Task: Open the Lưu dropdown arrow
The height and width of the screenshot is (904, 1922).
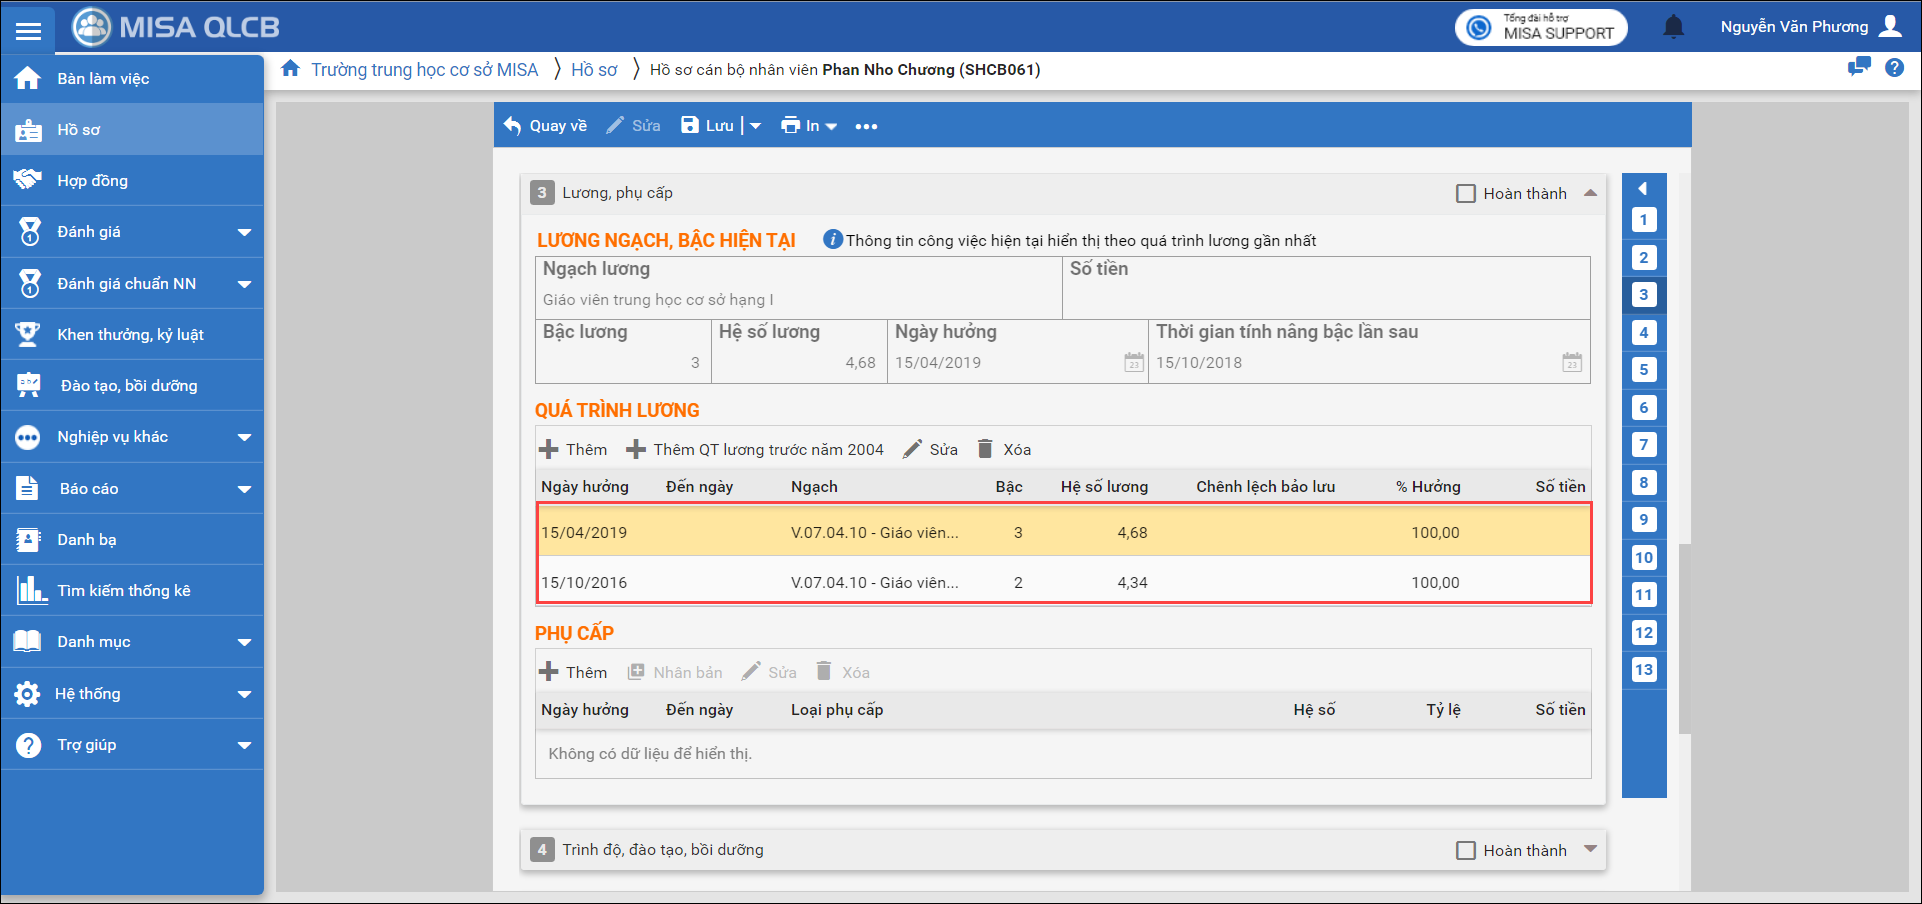Action: point(756,126)
